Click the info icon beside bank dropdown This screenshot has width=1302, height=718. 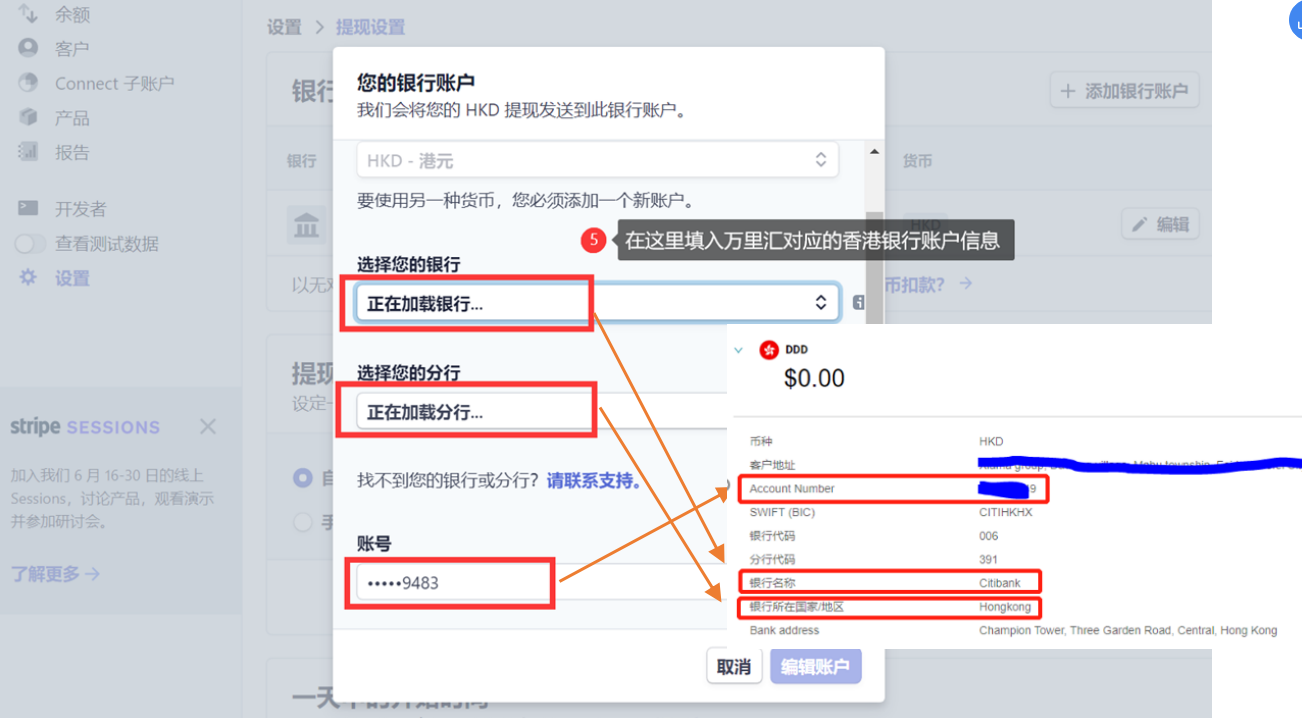pos(858,301)
